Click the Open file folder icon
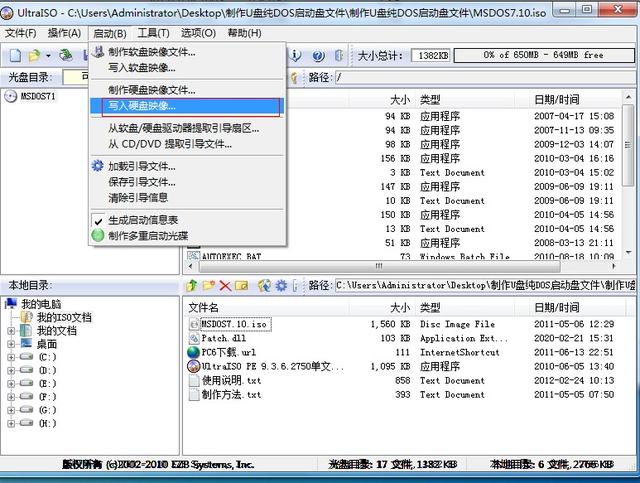 coord(34,55)
